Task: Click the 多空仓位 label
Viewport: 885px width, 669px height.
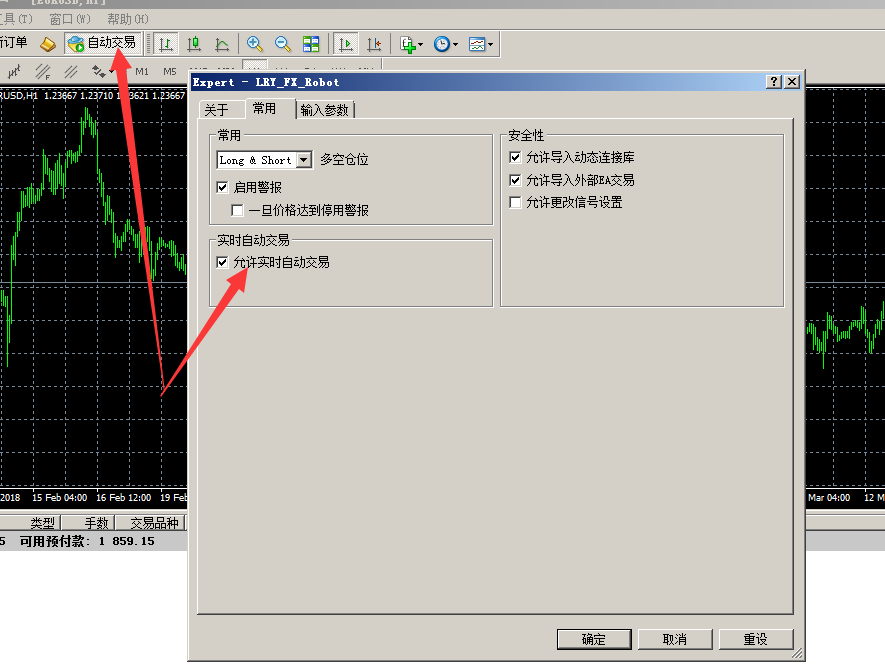Action: click(x=344, y=160)
